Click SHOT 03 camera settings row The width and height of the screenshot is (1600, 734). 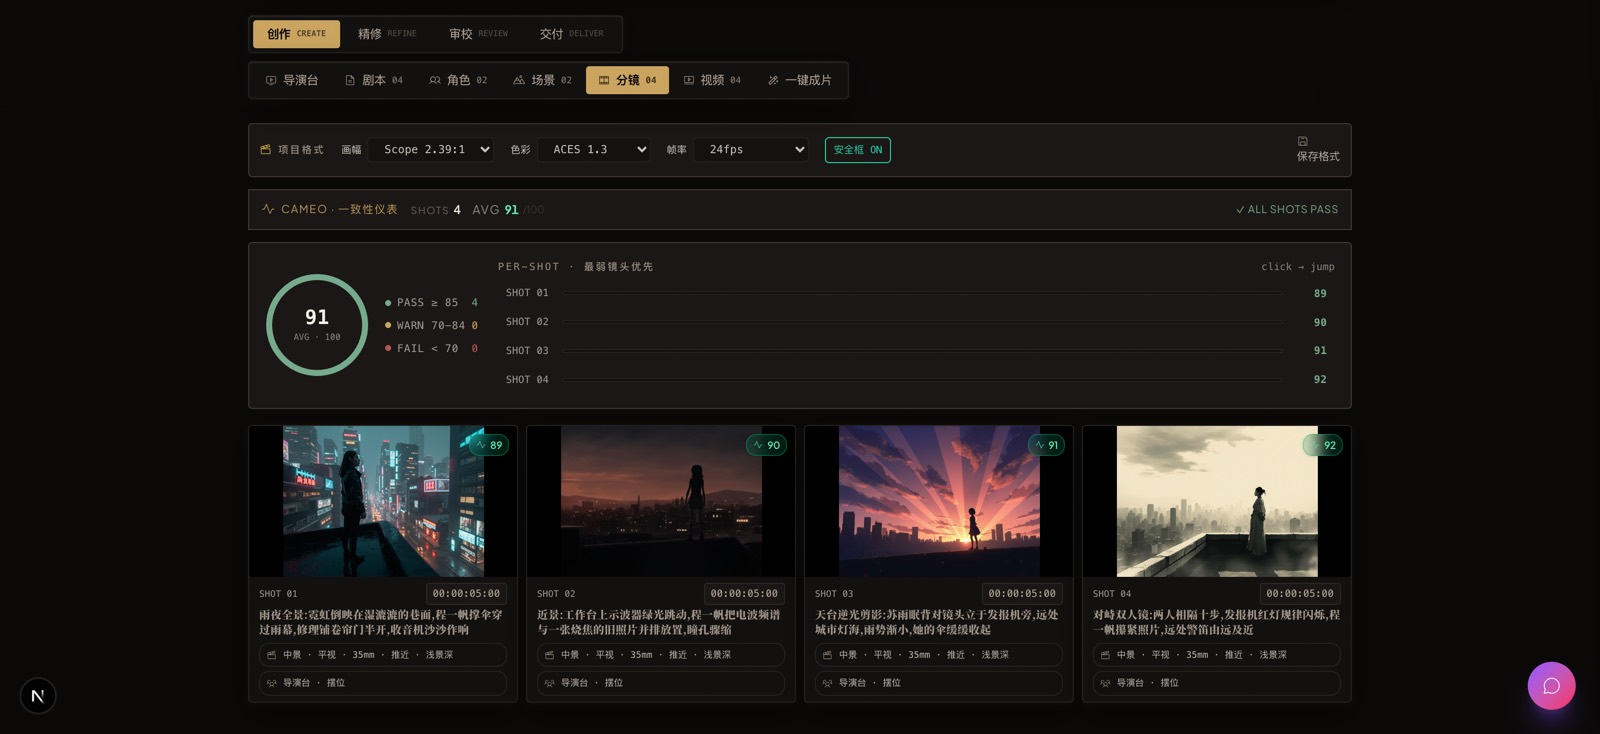pyautogui.click(x=939, y=655)
